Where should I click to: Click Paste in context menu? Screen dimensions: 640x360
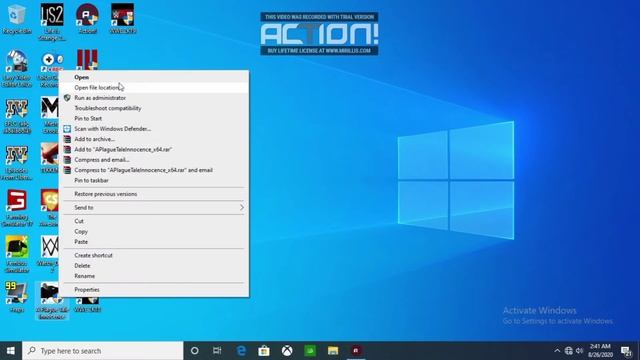[154, 242]
